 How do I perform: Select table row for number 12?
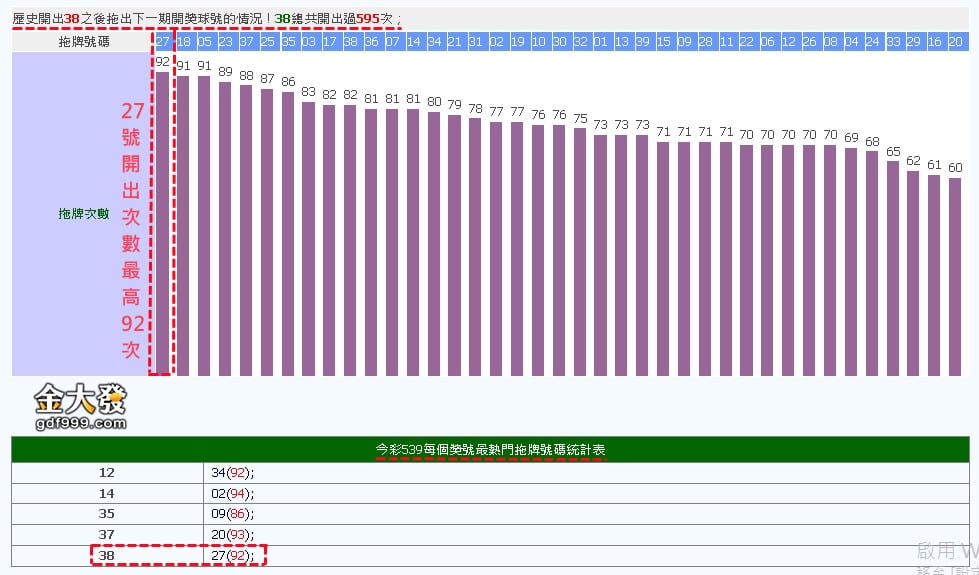pyautogui.click(x=107, y=472)
